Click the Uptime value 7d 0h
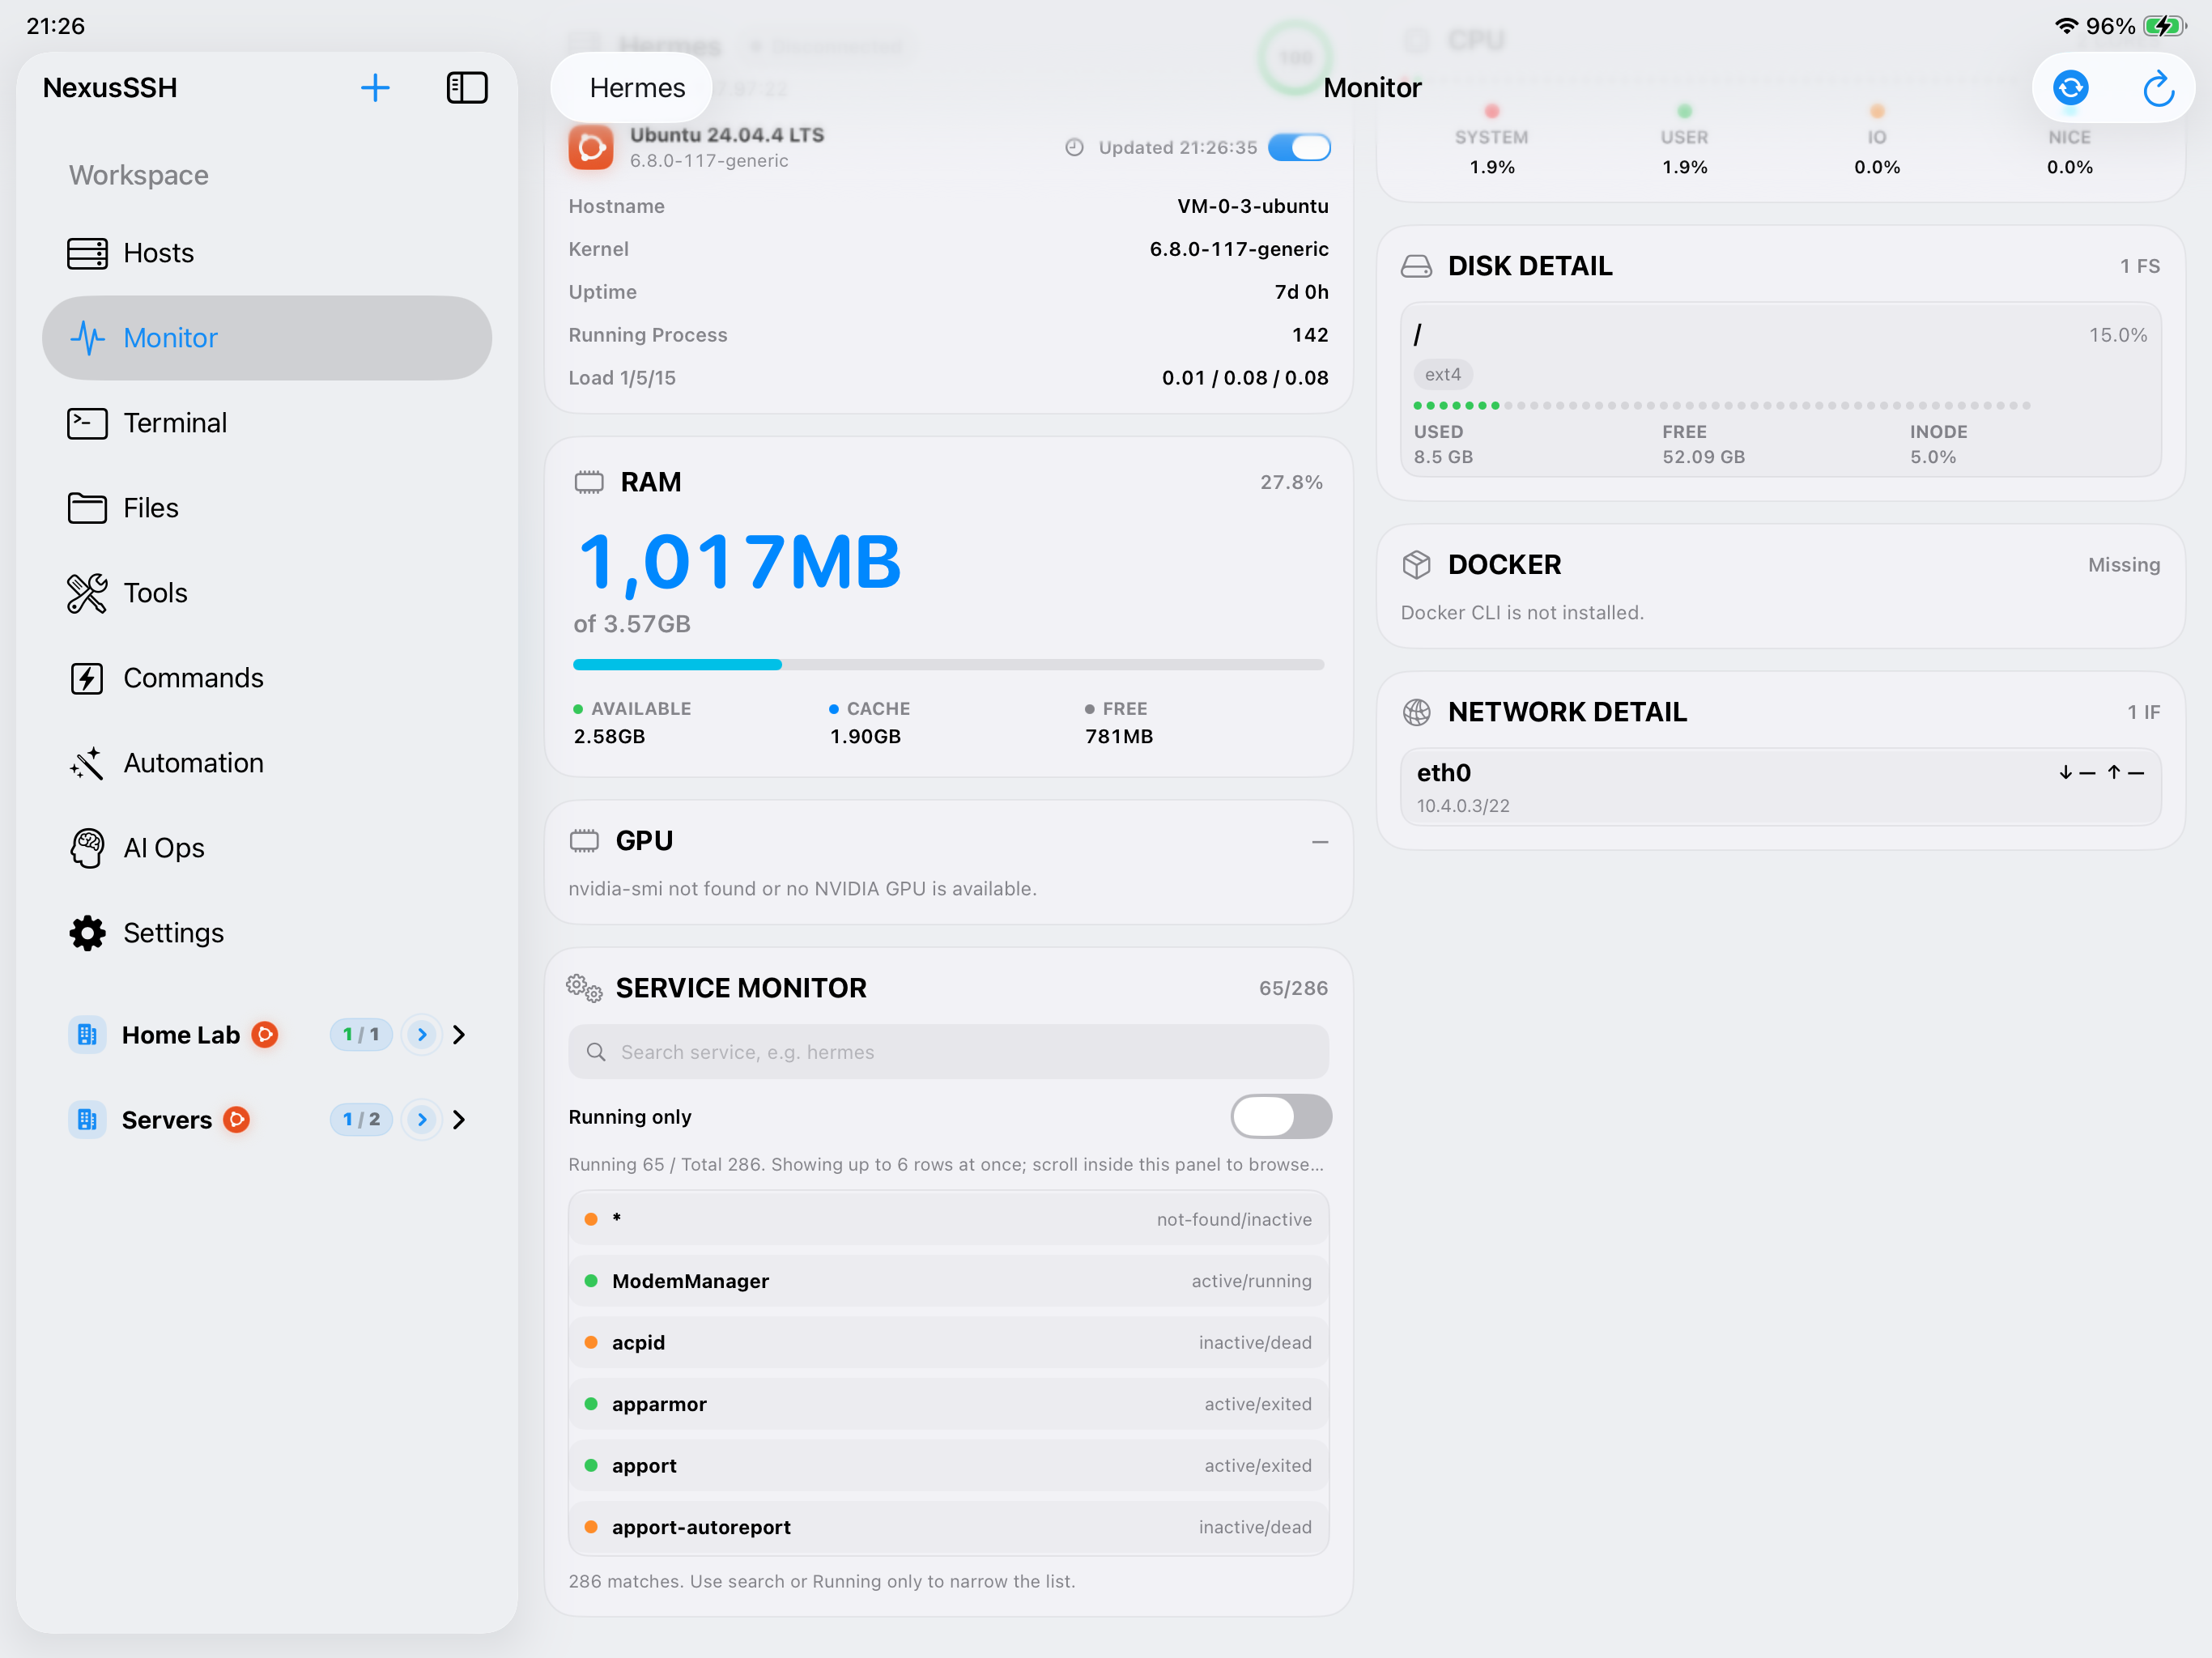Viewport: 2212px width, 1658px height. [1301, 292]
